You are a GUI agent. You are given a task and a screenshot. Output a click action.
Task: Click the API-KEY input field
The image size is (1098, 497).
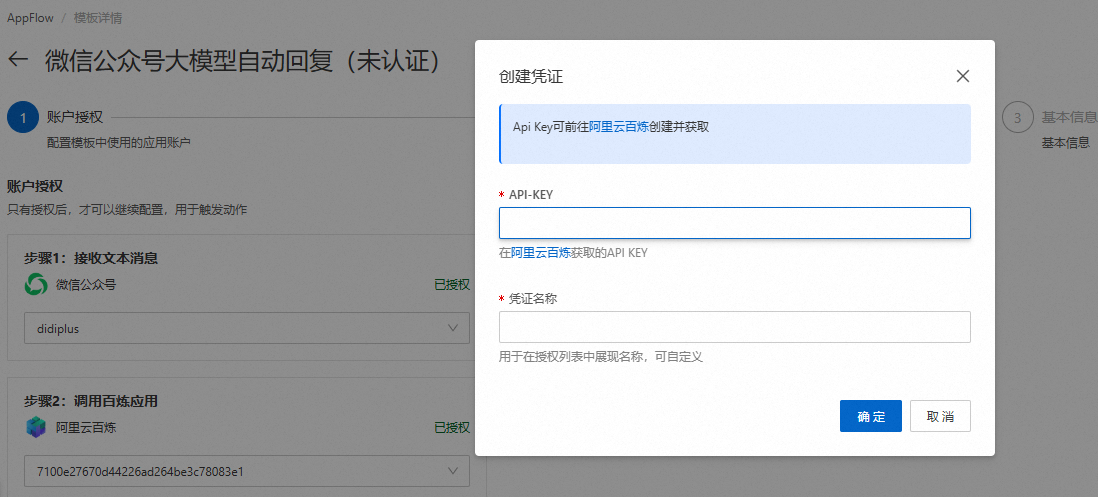[735, 223]
